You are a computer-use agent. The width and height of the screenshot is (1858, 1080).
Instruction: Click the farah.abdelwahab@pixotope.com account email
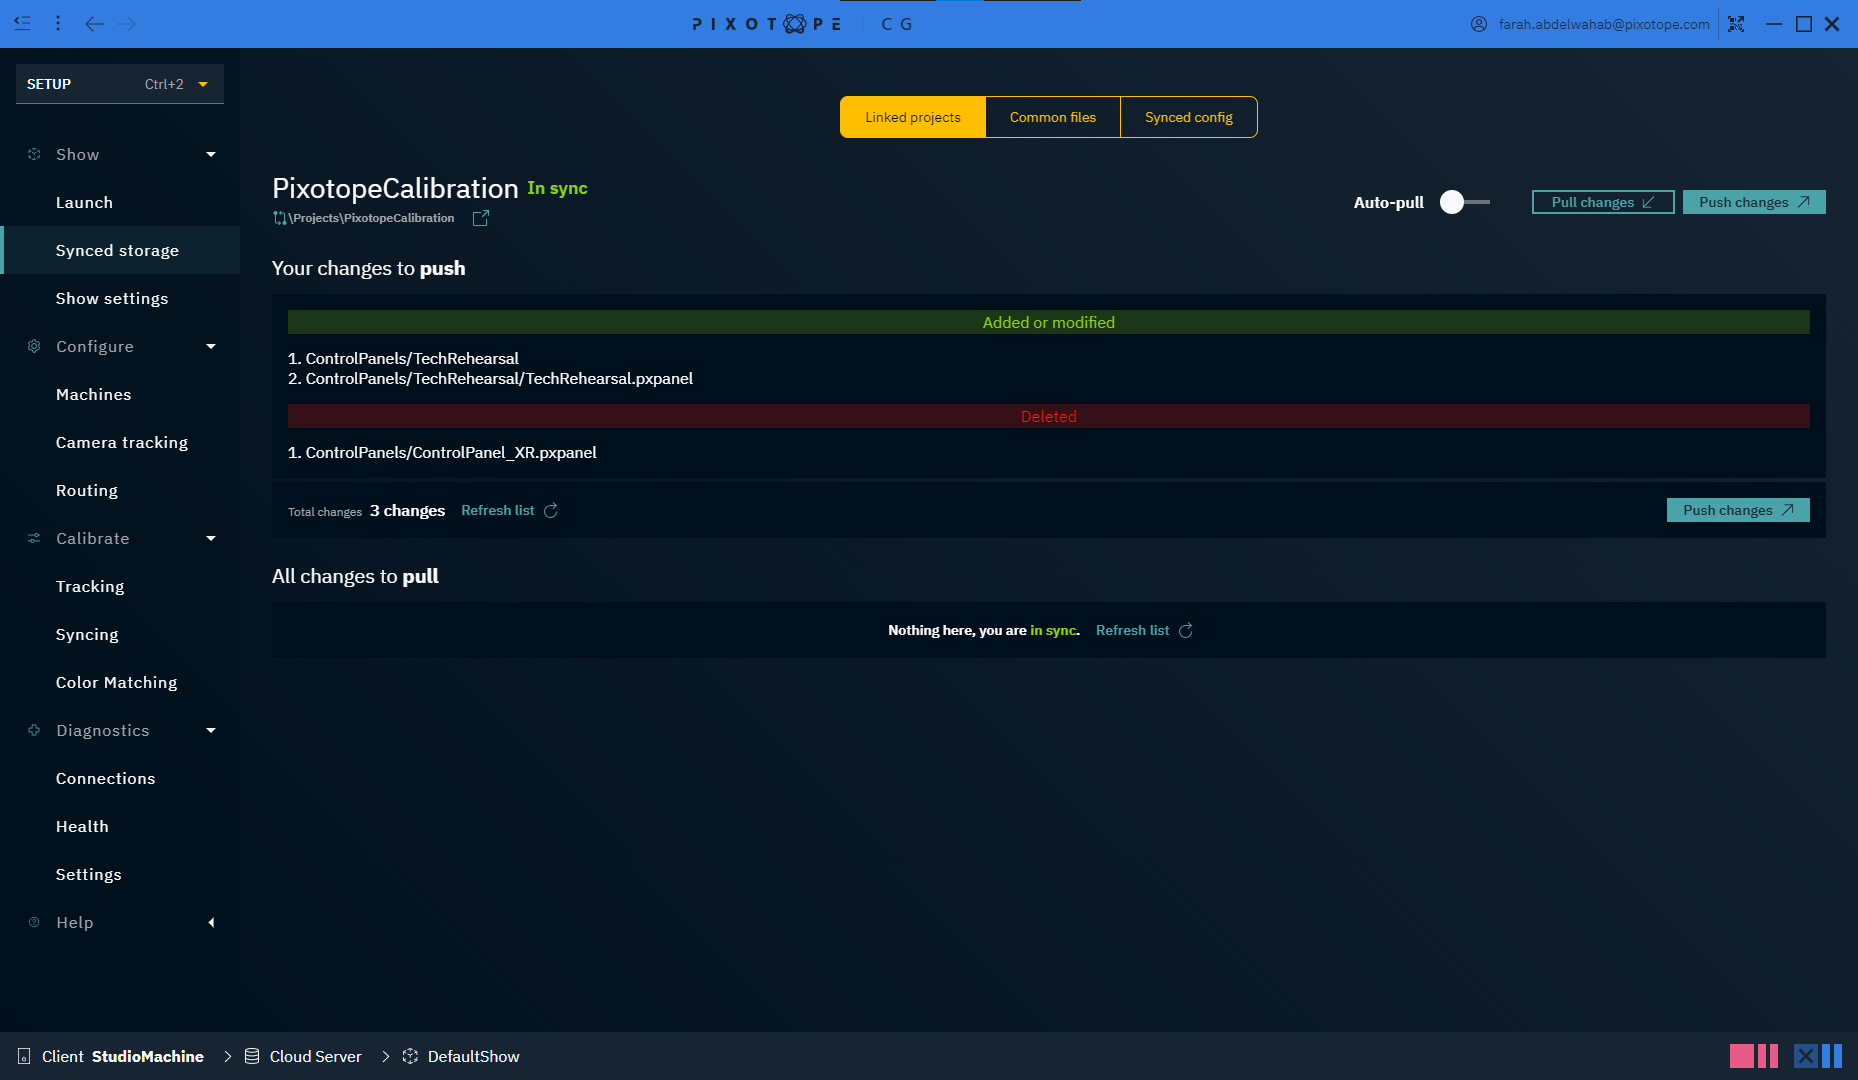pos(1604,24)
